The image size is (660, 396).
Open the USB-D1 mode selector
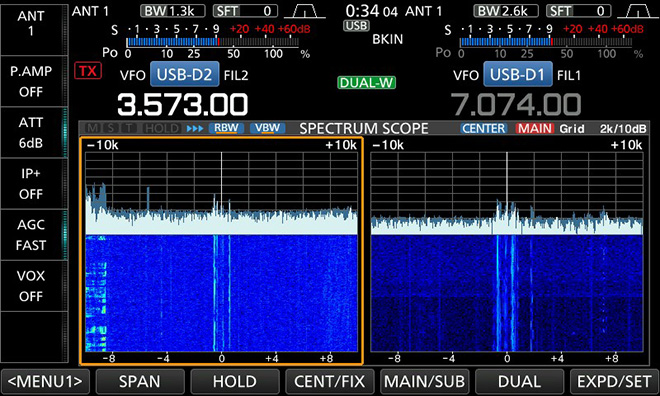click(517, 74)
